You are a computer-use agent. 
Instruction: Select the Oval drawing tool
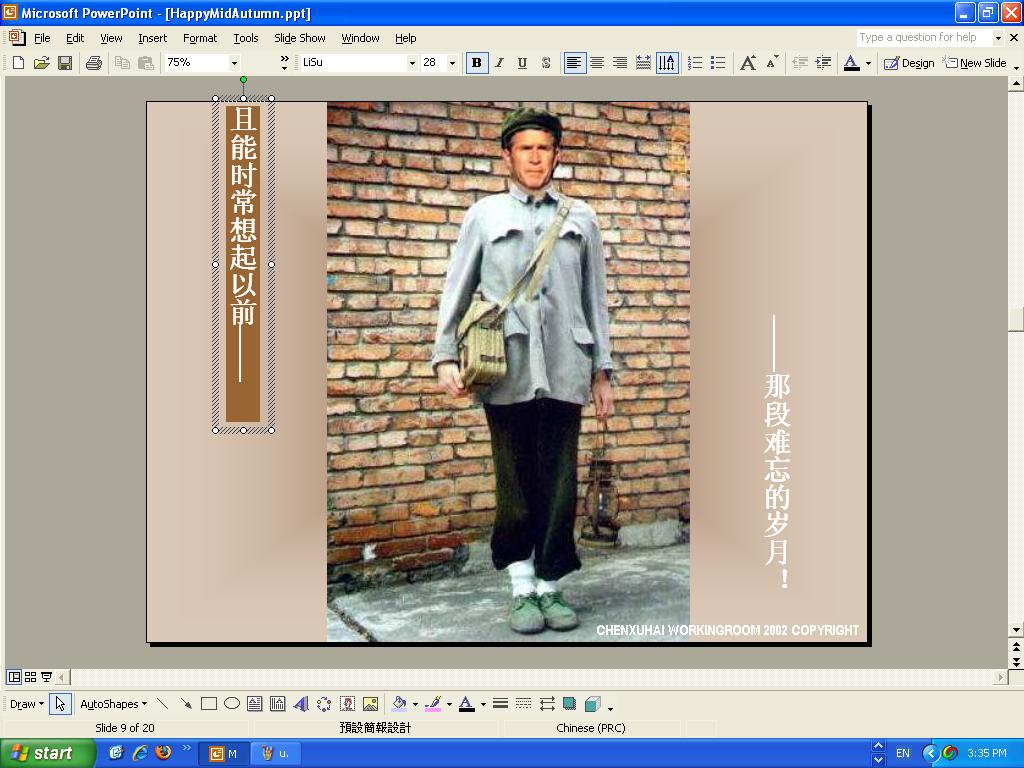(x=232, y=704)
